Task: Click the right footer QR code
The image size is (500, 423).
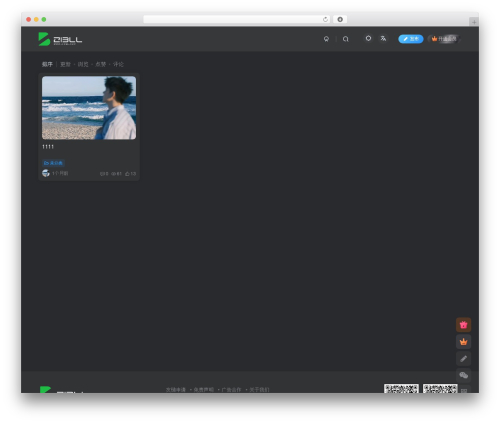Action: (440, 388)
